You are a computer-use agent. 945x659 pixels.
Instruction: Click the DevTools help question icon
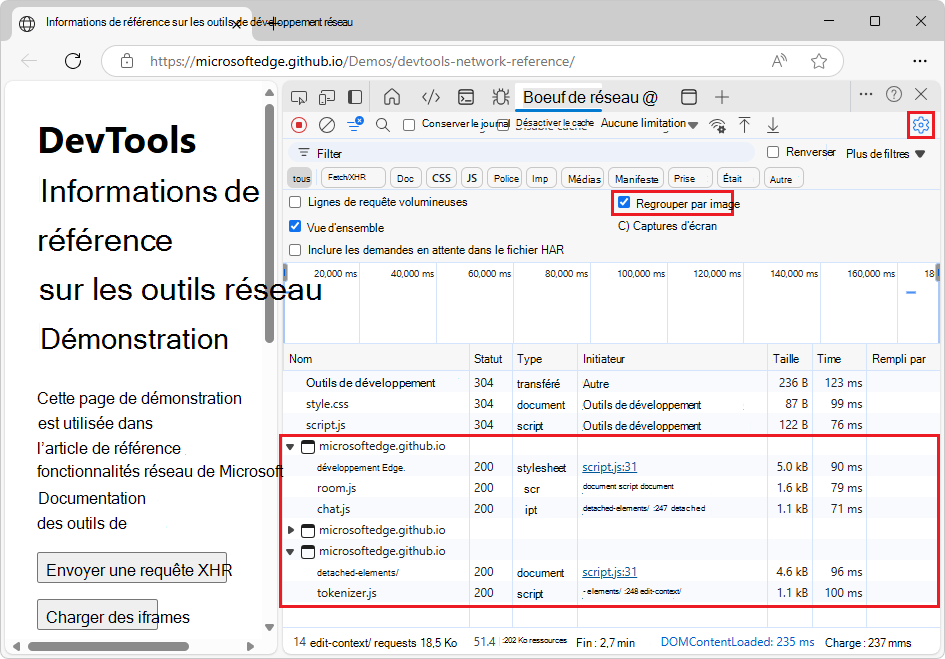(x=894, y=94)
